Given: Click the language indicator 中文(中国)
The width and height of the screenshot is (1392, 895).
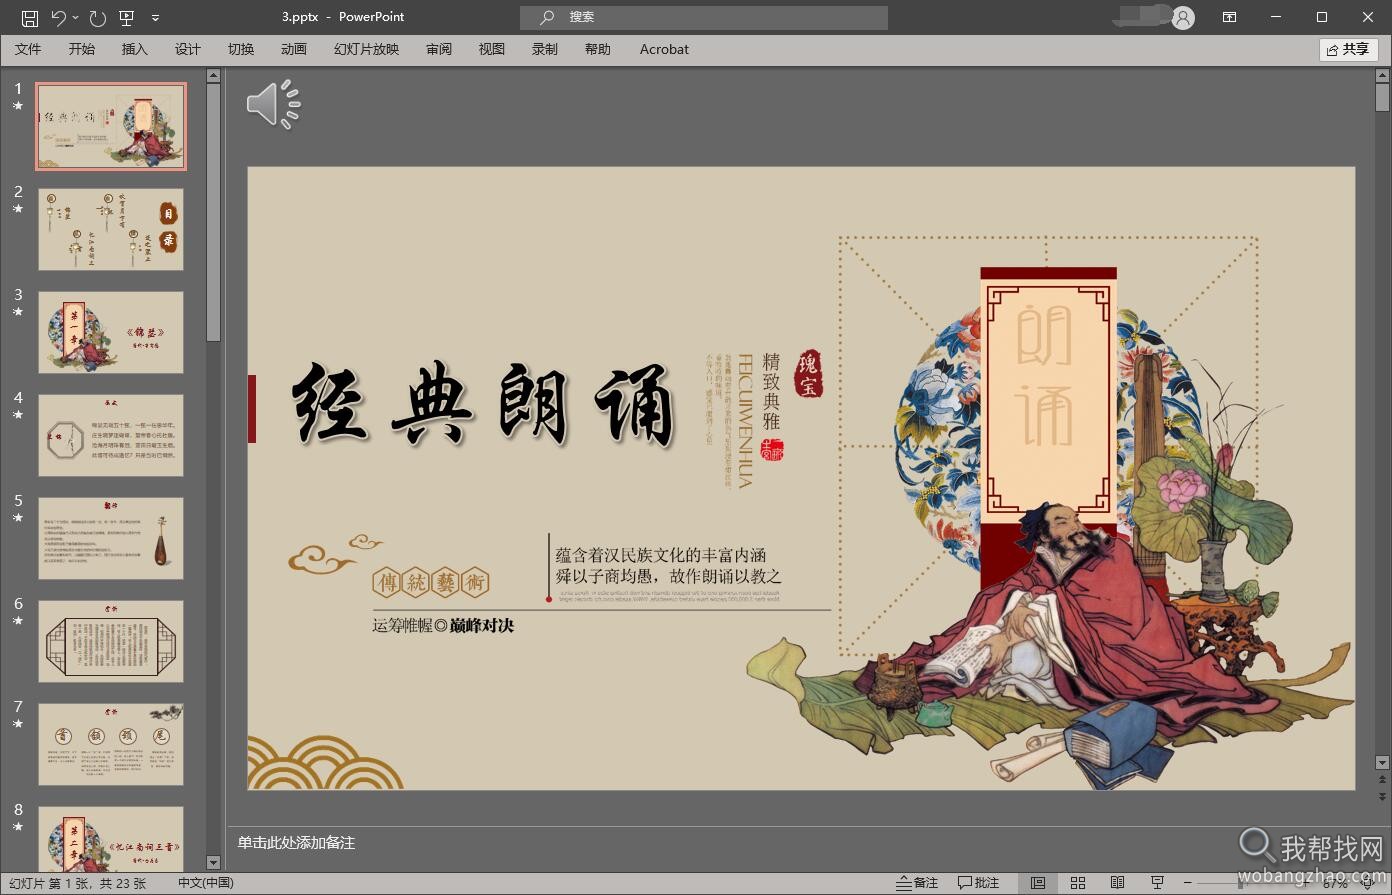Looking at the screenshot, I should click(x=206, y=883).
